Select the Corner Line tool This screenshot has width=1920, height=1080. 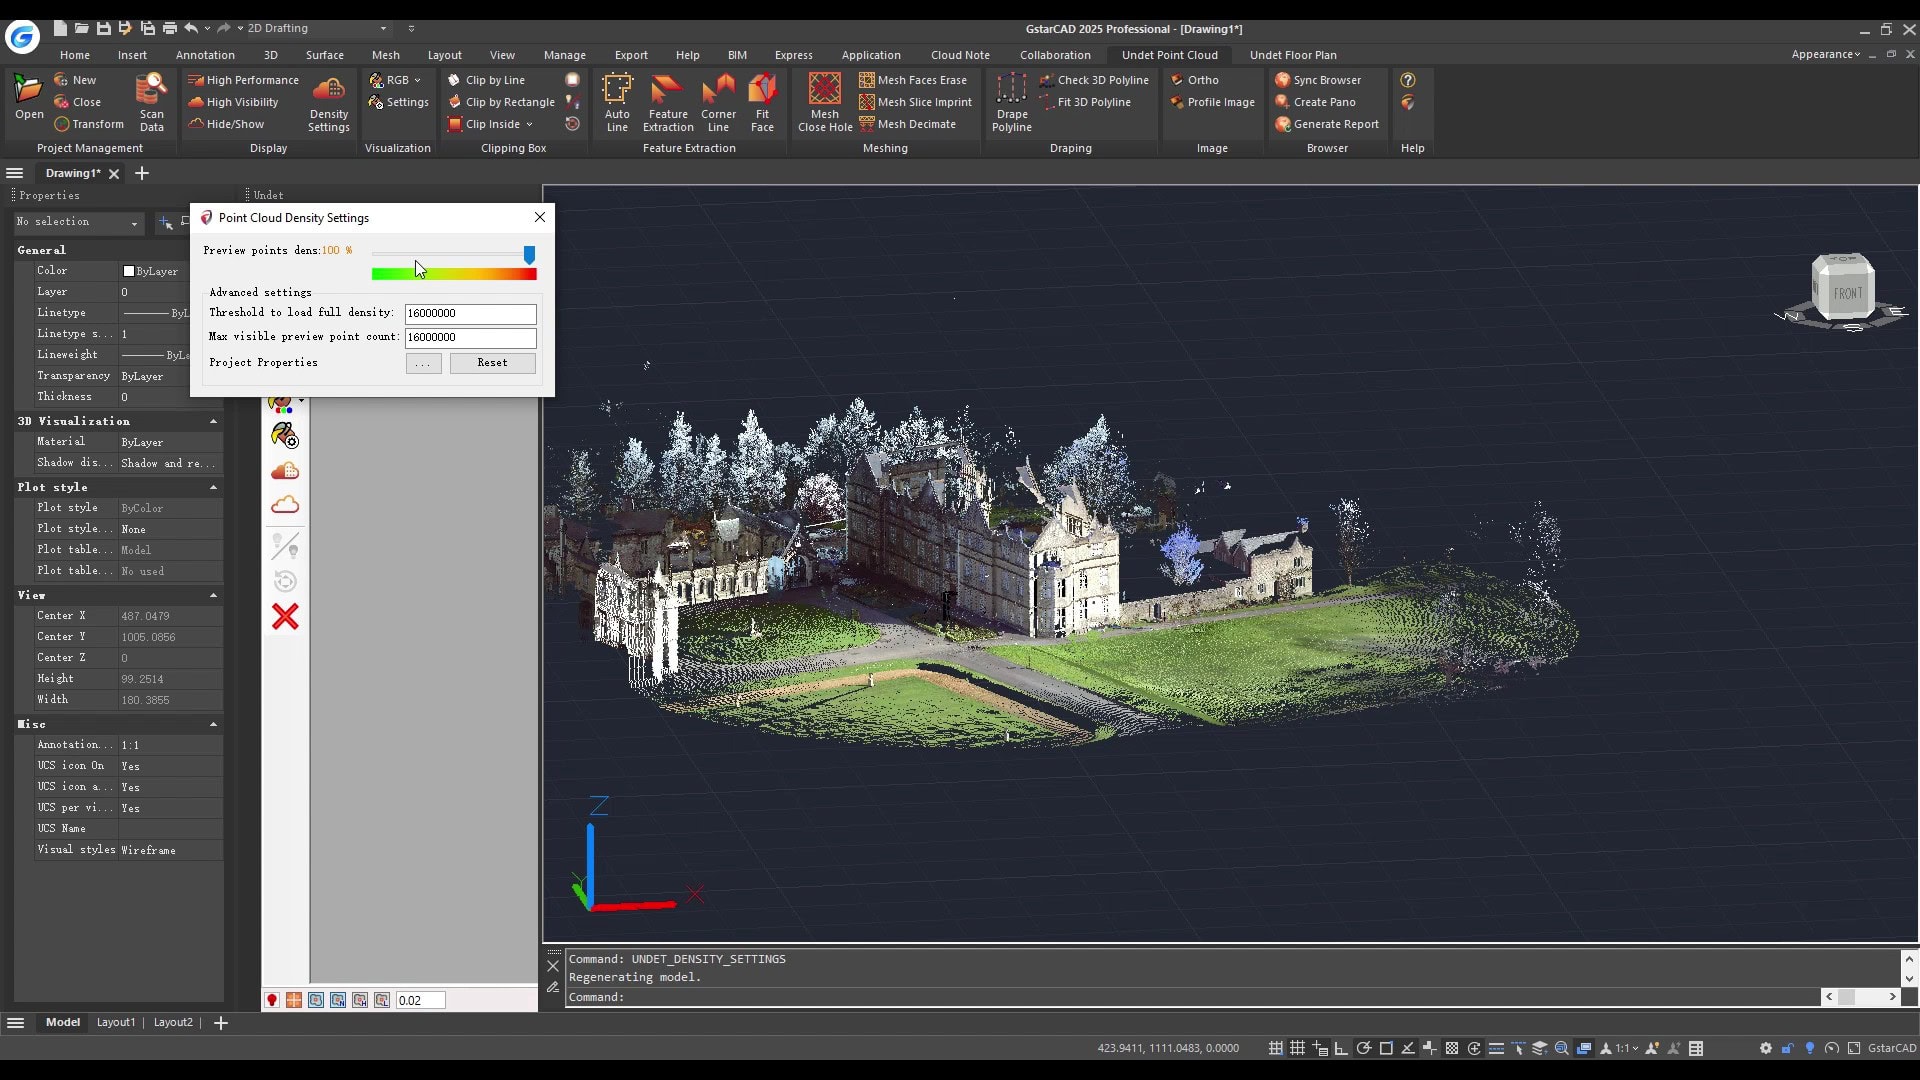pyautogui.click(x=718, y=102)
